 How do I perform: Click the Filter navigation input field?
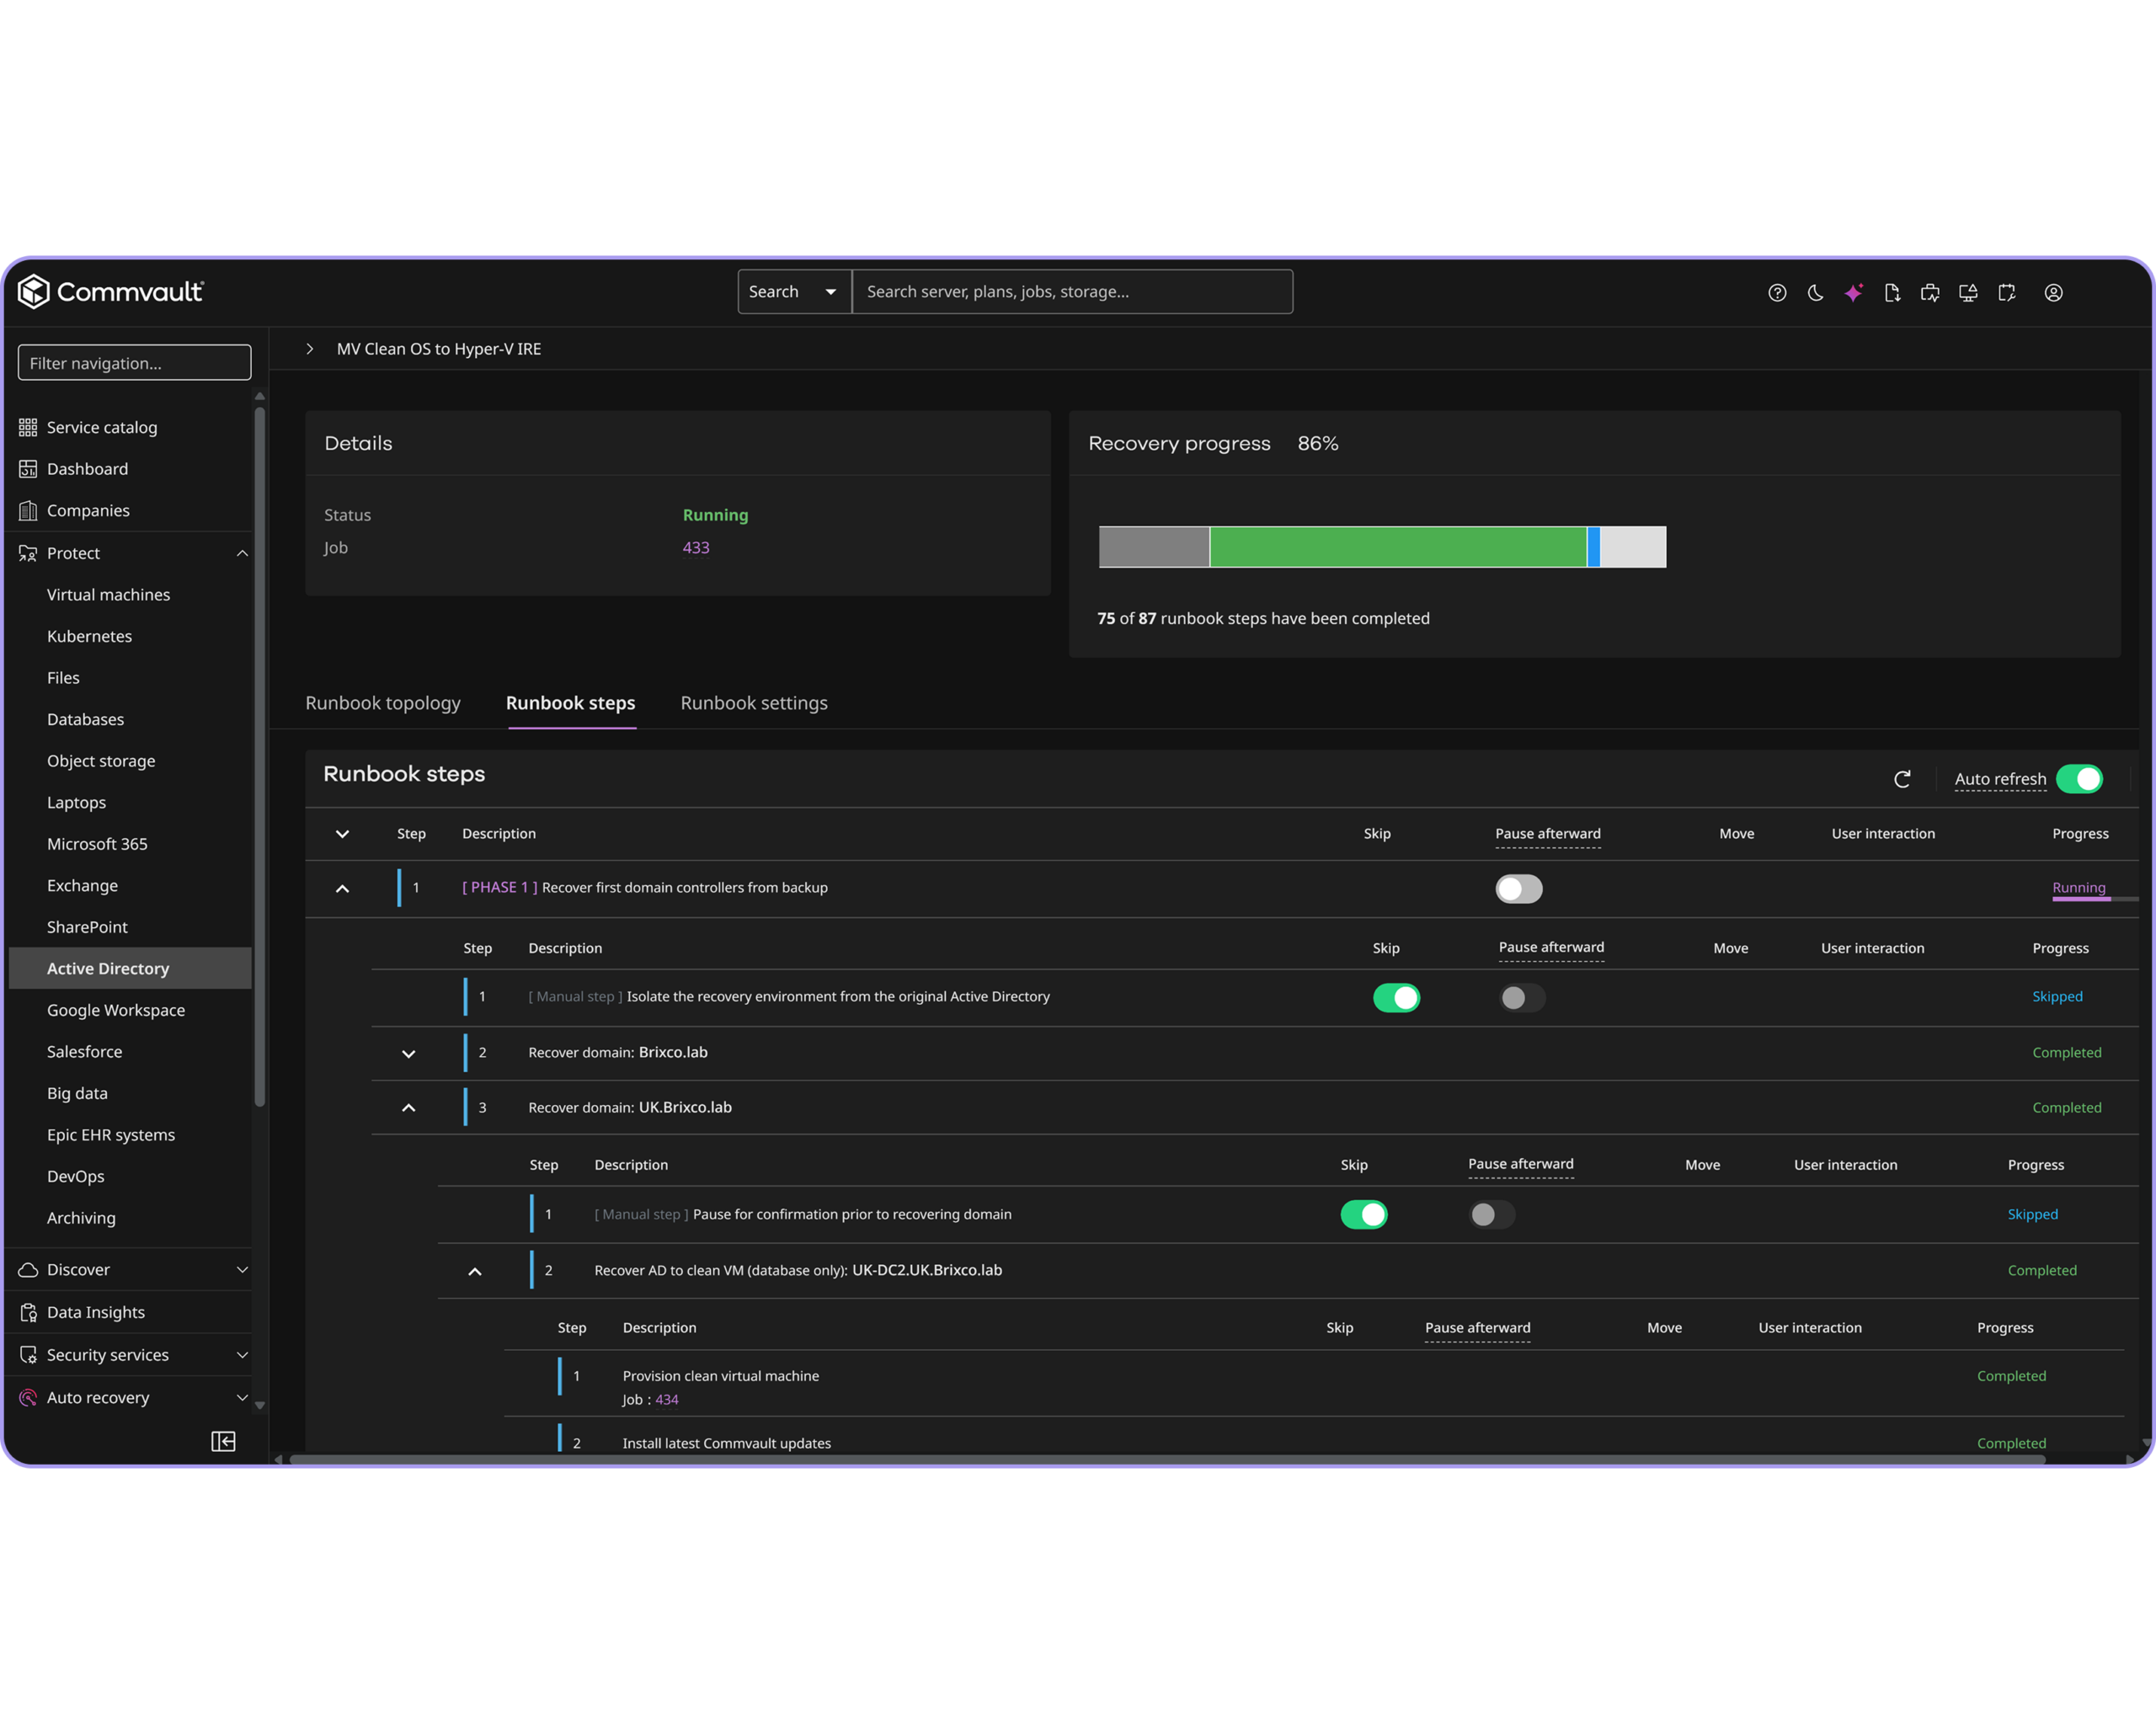click(134, 363)
